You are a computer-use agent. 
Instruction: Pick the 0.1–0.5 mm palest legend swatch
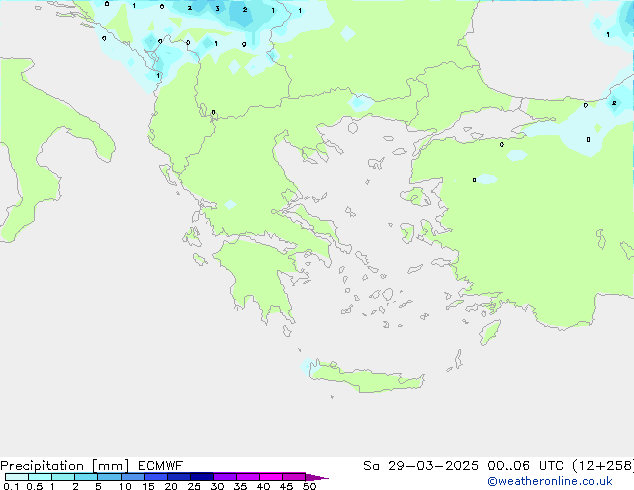17,477
